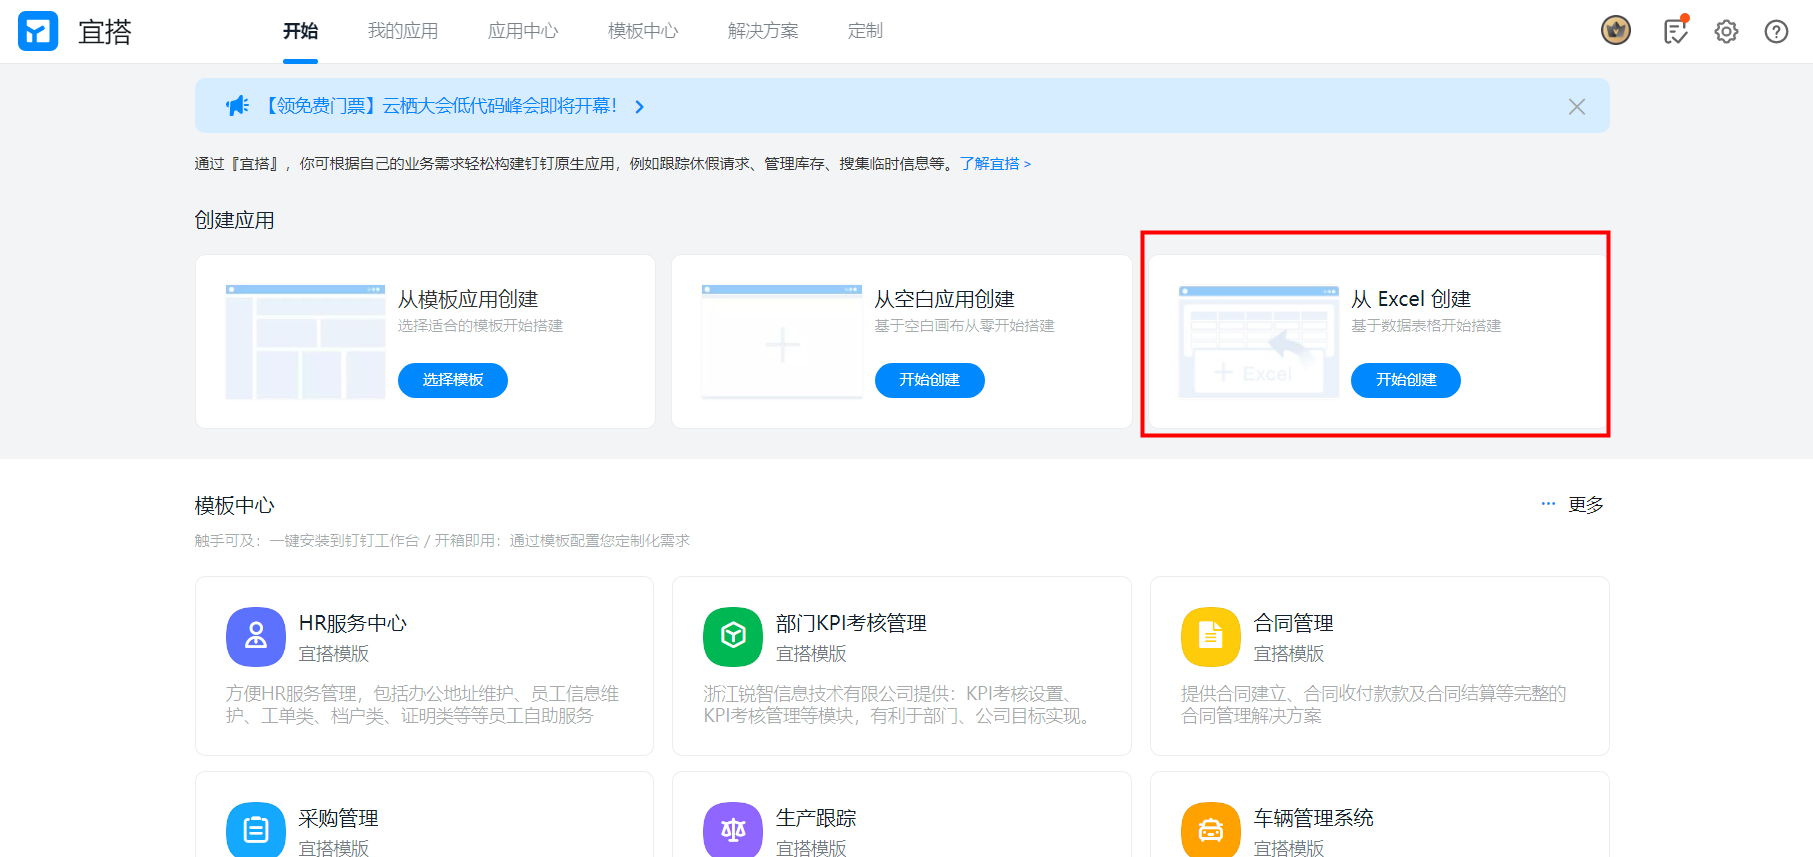The height and width of the screenshot is (857, 1813).
Task: Open the 合同管理 template title
Action: [x=1293, y=623]
